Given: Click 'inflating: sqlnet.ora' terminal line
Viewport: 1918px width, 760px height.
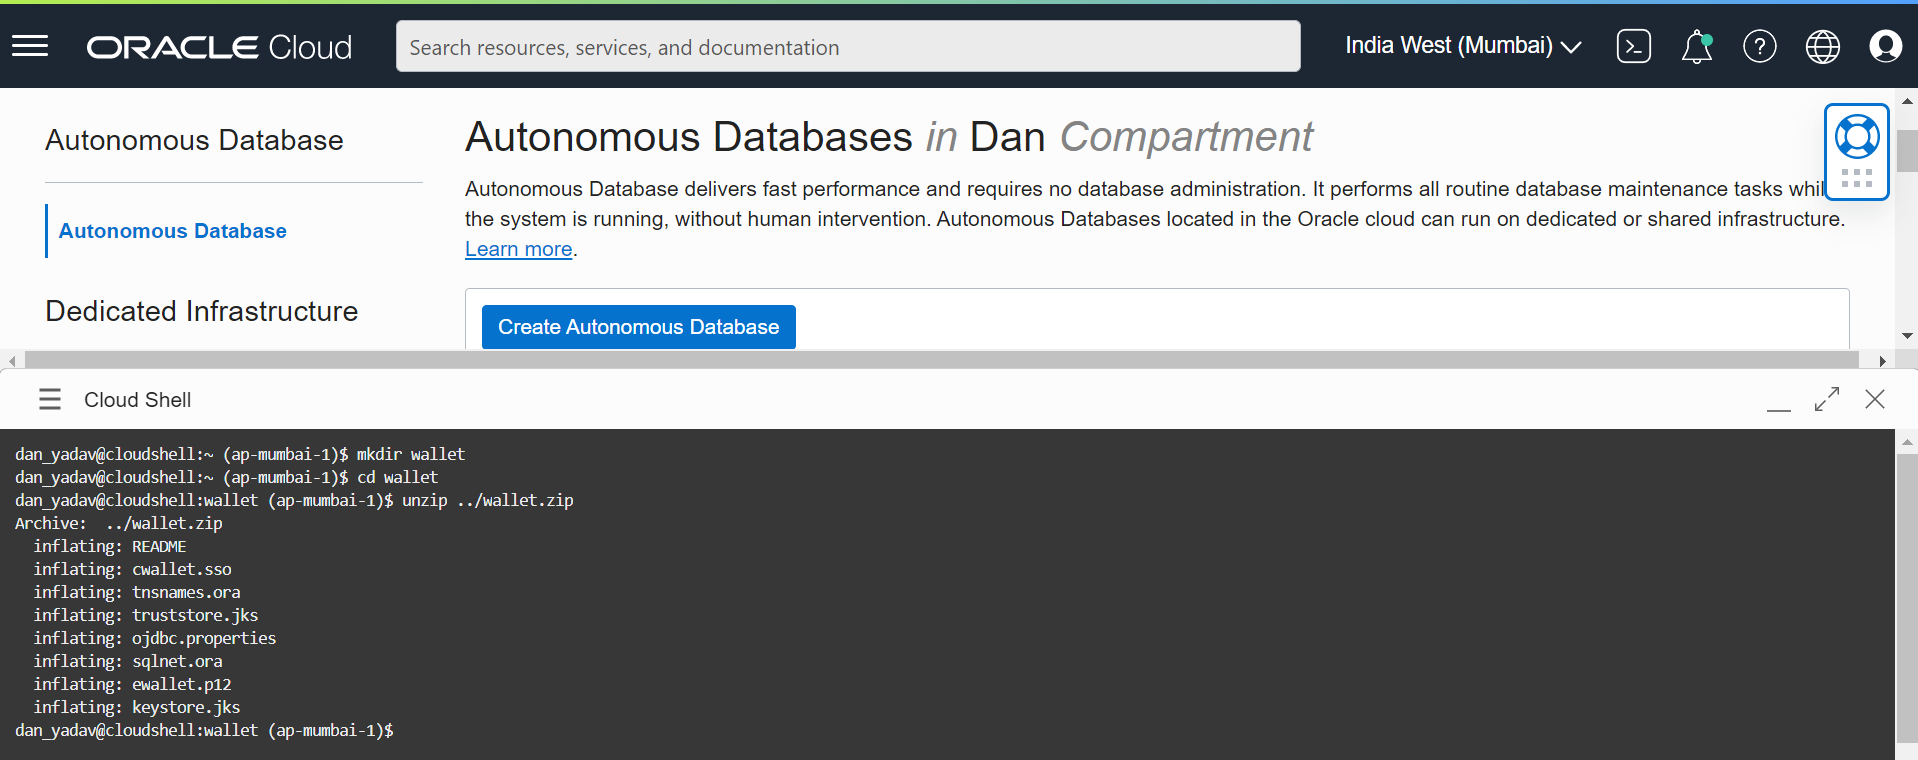Looking at the screenshot, I should [128, 662].
